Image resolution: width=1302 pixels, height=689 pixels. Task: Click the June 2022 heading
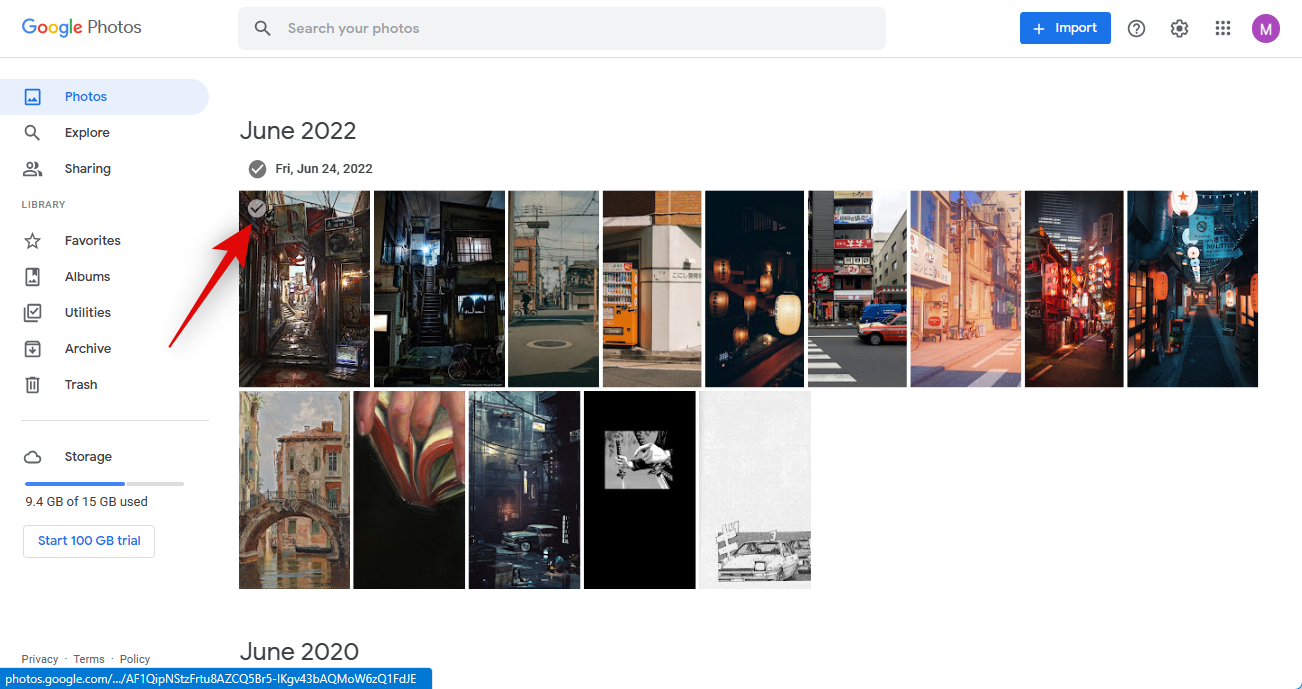pyautogui.click(x=298, y=131)
